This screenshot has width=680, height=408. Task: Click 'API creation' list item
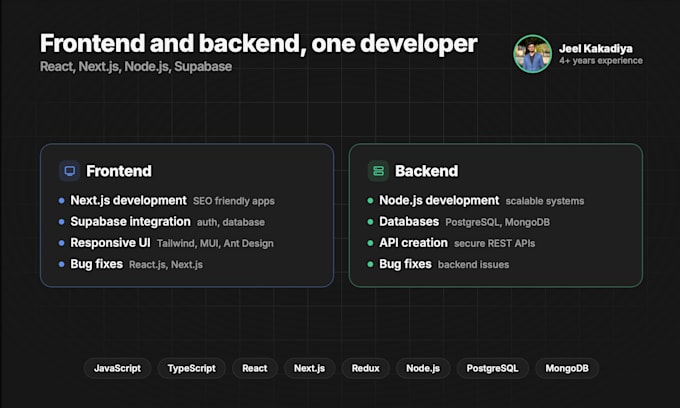coord(413,243)
